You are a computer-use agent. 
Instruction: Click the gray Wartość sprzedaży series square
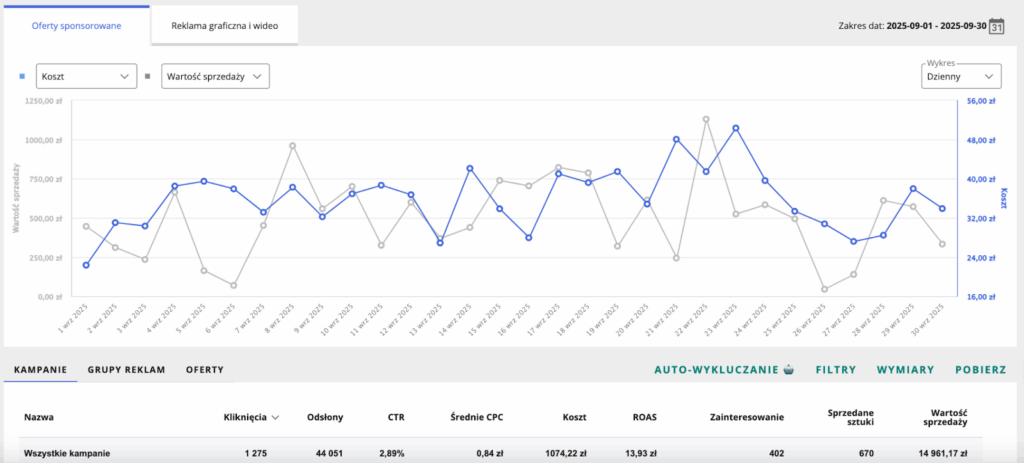[149, 75]
